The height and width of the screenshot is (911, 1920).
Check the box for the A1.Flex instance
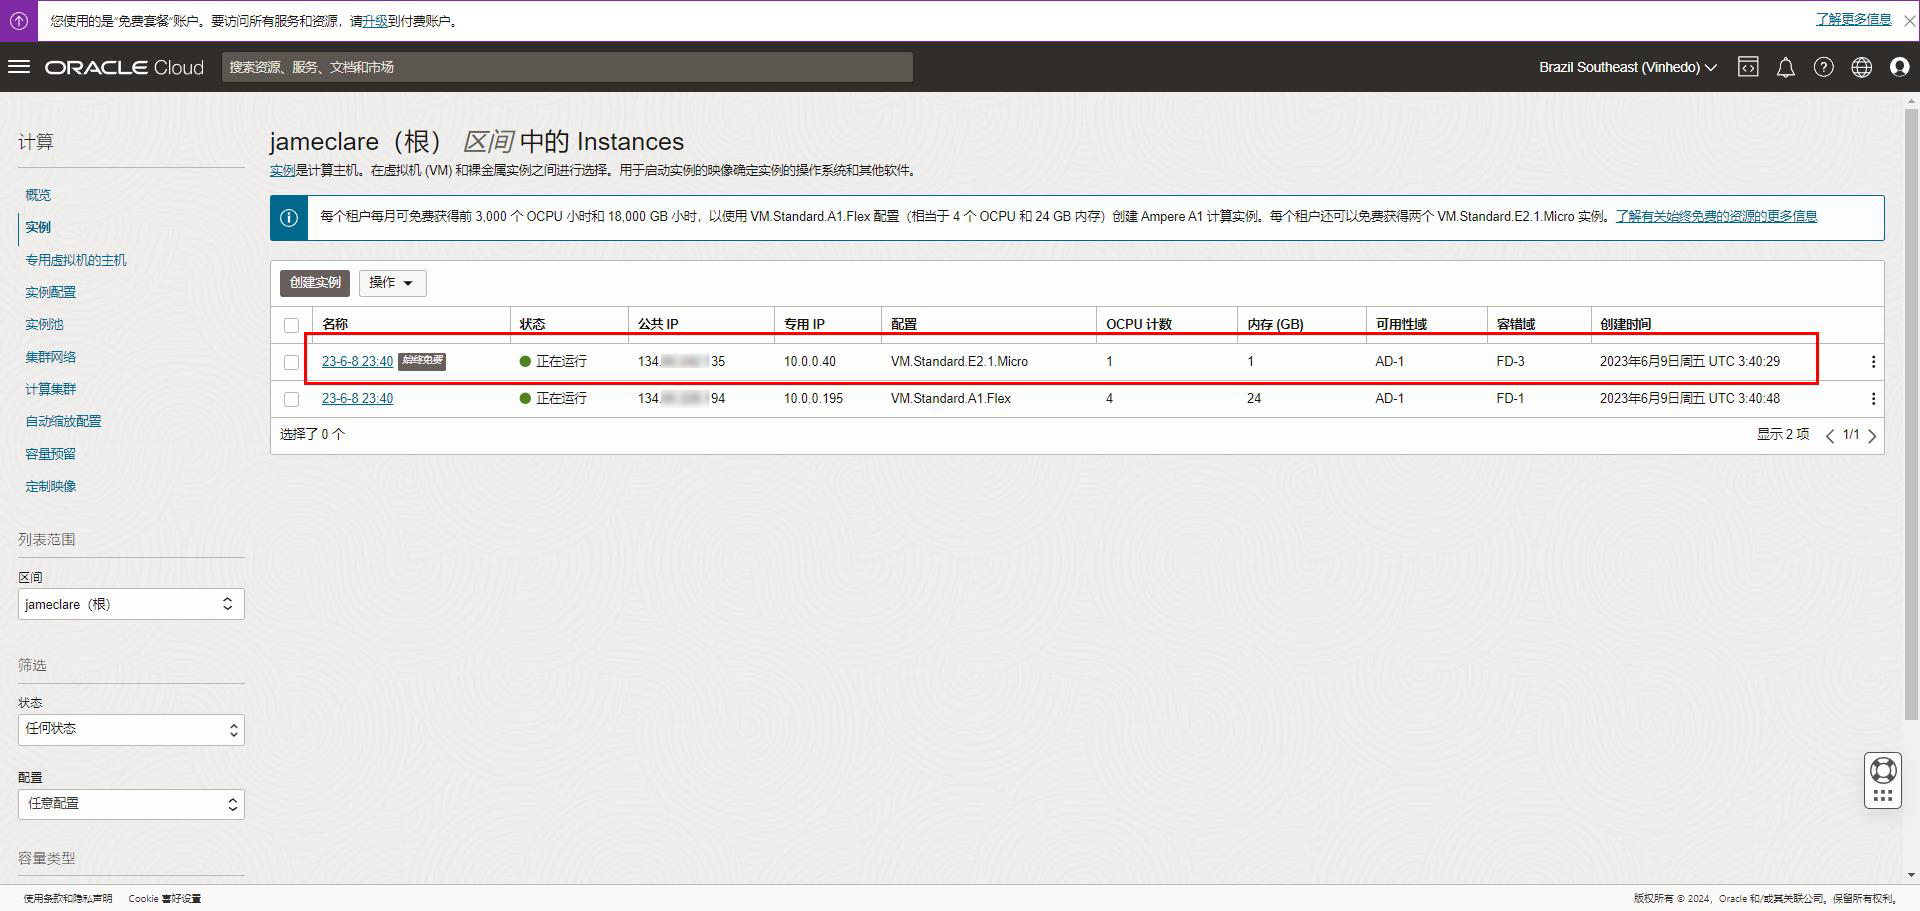click(x=291, y=399)
